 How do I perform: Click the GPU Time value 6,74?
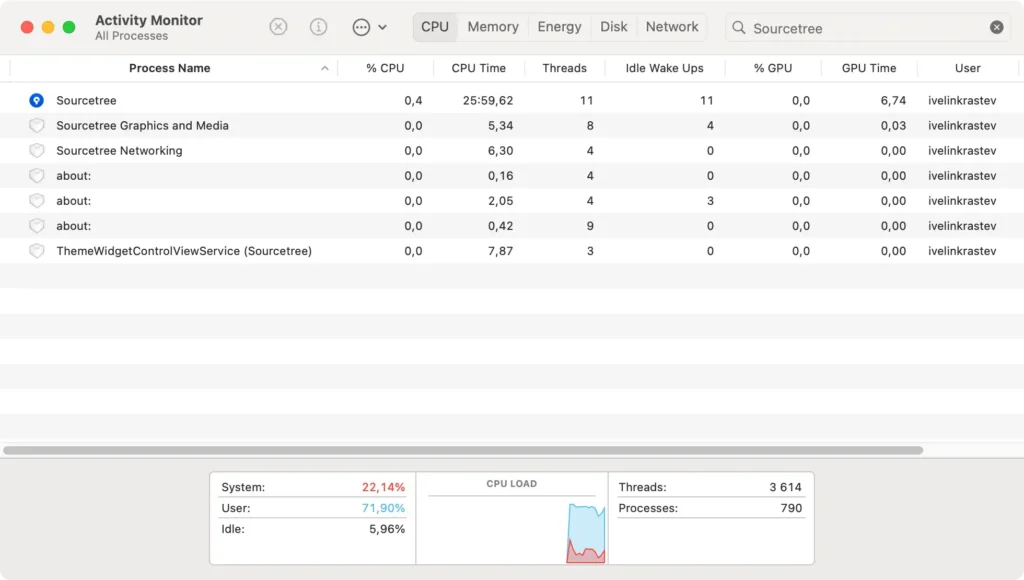tap(893, 101)
